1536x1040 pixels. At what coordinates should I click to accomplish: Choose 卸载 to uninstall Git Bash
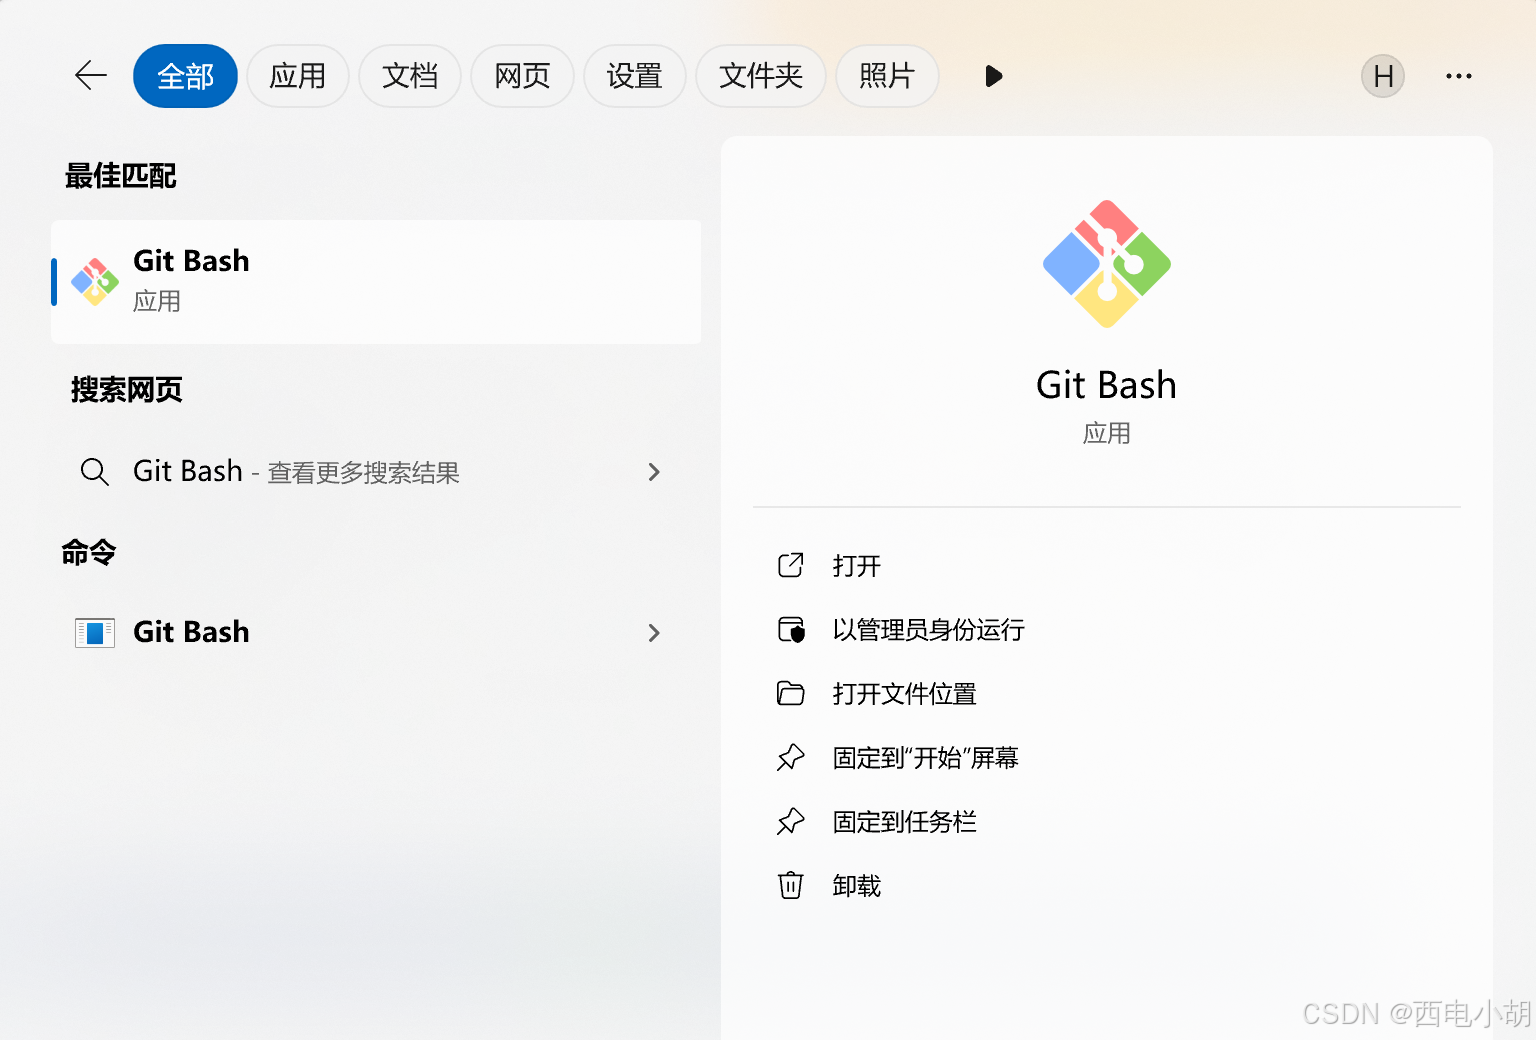pos(857,886)
